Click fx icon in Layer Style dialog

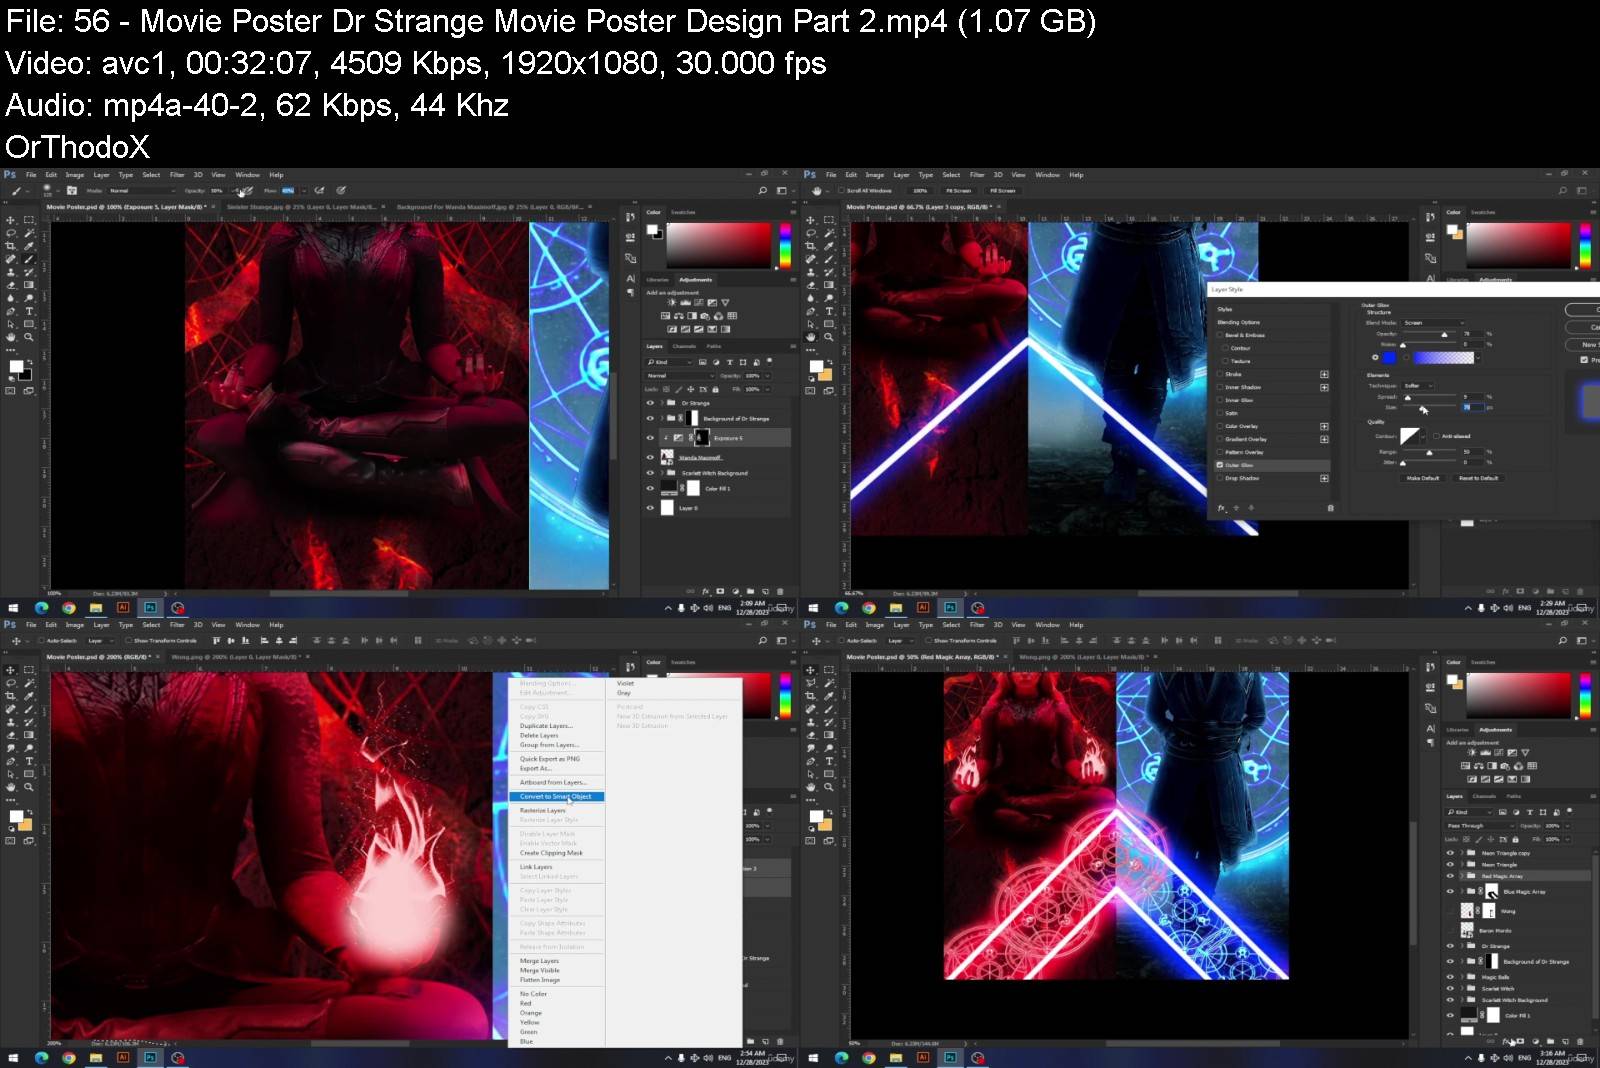(1221, 508)
